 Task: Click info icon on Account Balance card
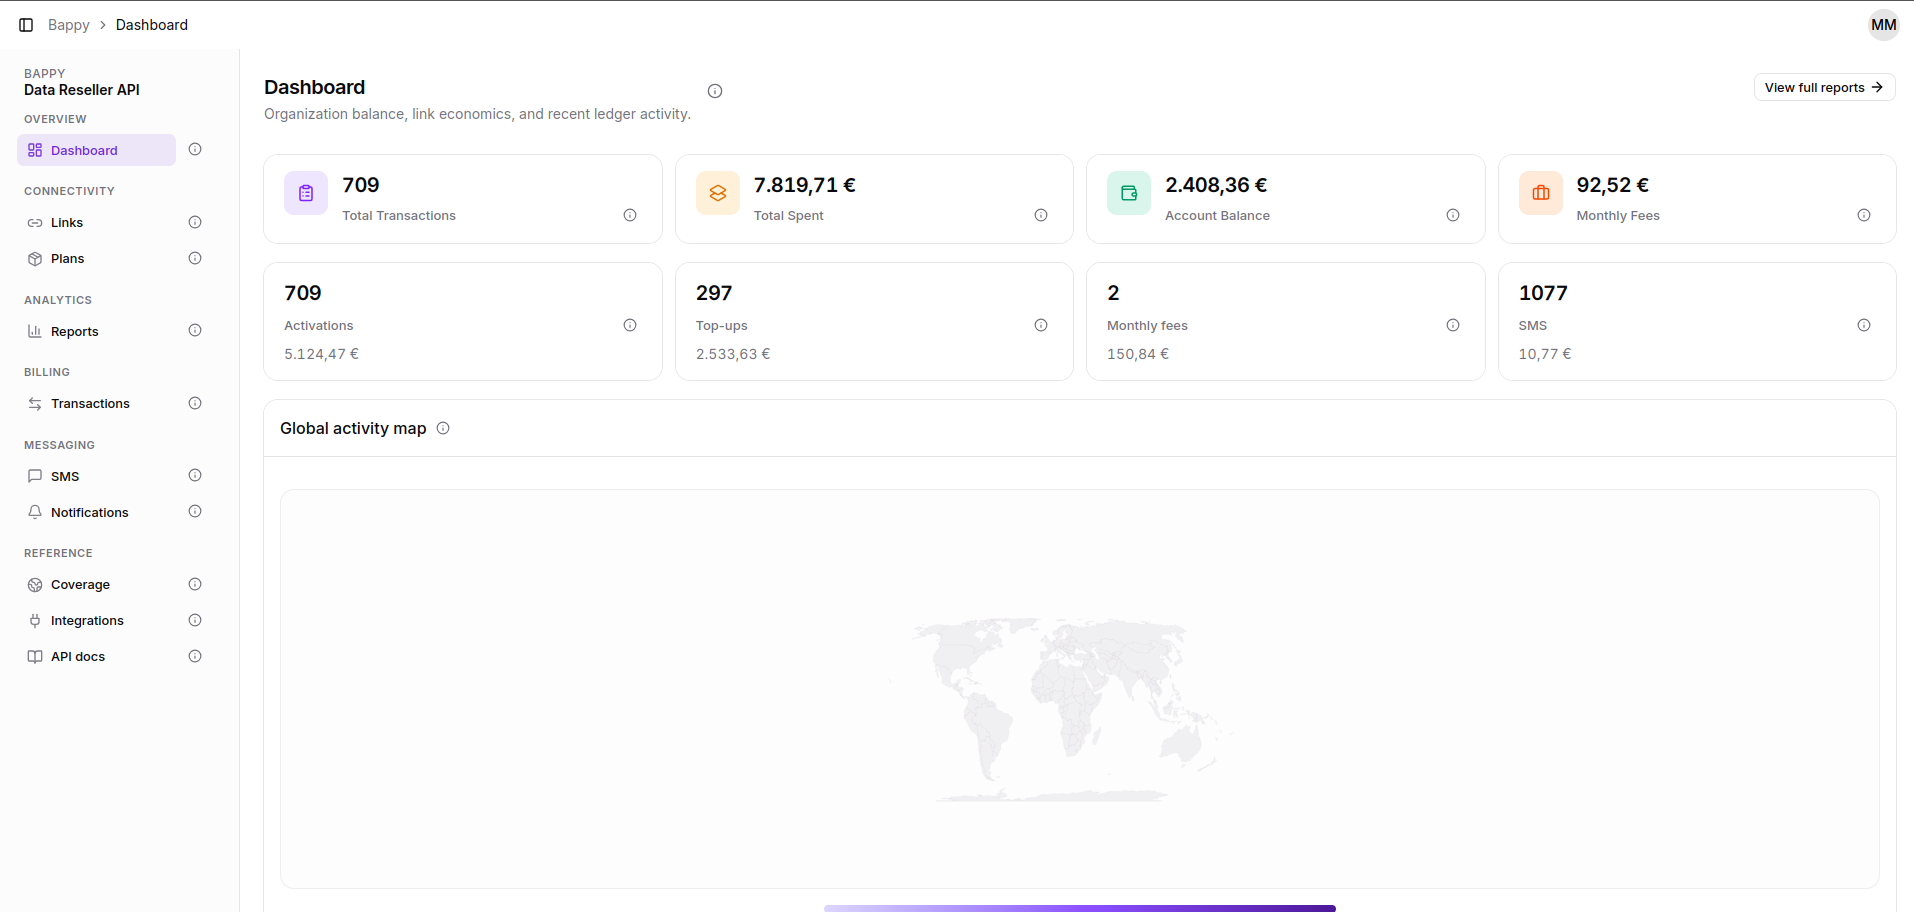click(1453, 215)
